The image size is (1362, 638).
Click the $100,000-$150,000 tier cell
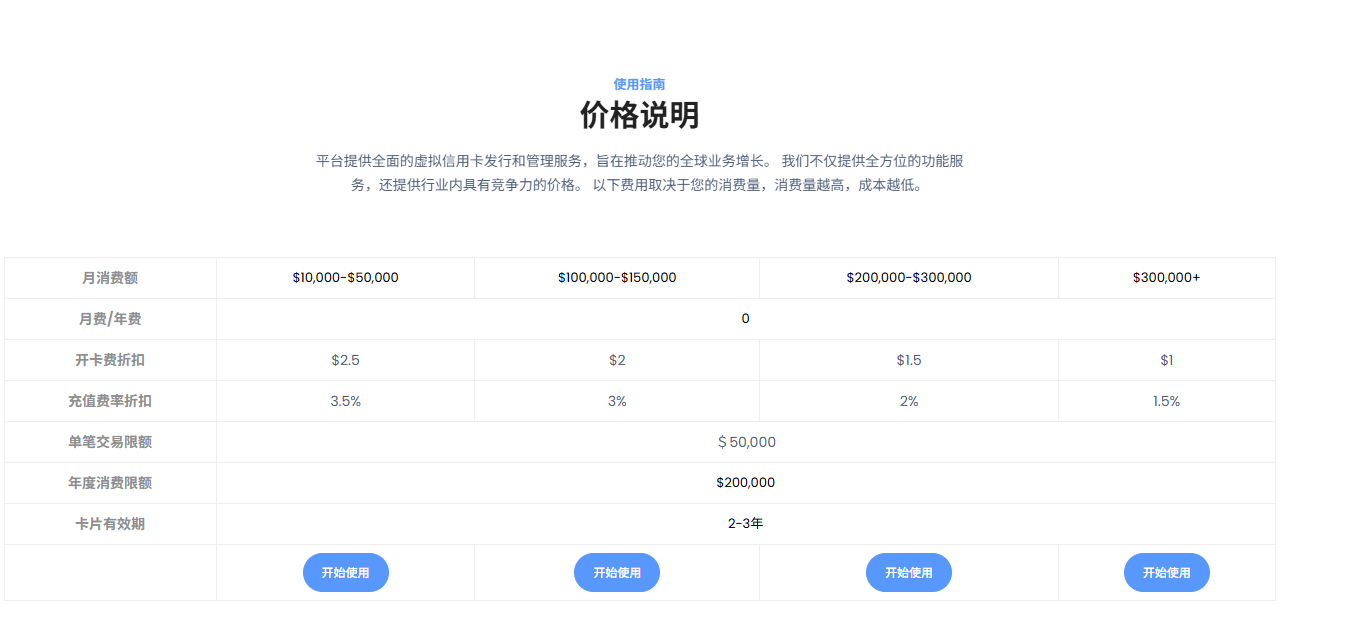click(617, 278)
